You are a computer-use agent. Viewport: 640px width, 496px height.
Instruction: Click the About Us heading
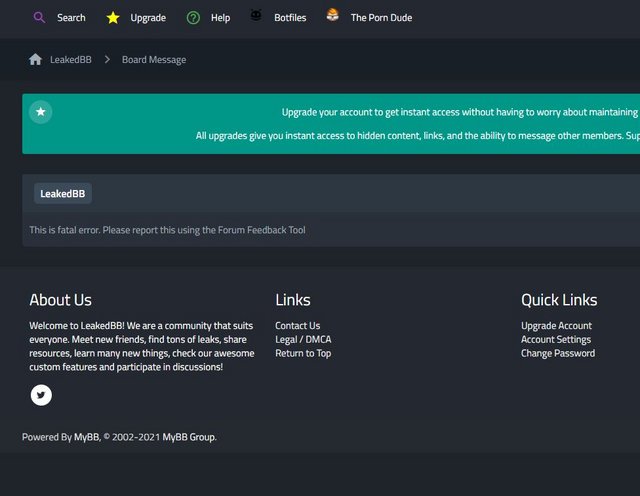(x=60, y=300)
